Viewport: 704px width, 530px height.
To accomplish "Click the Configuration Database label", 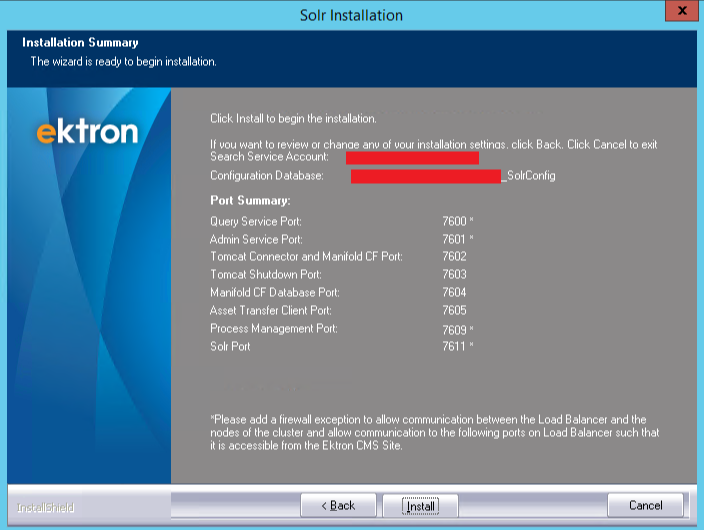I will tap(266, 176).
